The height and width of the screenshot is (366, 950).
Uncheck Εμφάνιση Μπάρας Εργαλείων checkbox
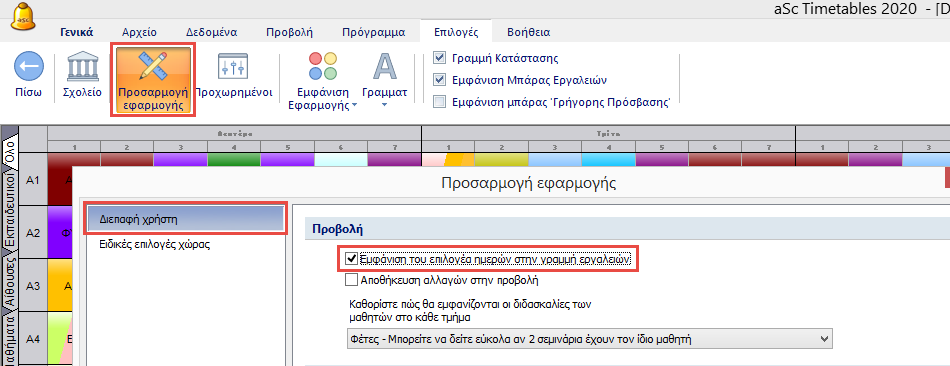pyautogui.click(x=439, y=80)
